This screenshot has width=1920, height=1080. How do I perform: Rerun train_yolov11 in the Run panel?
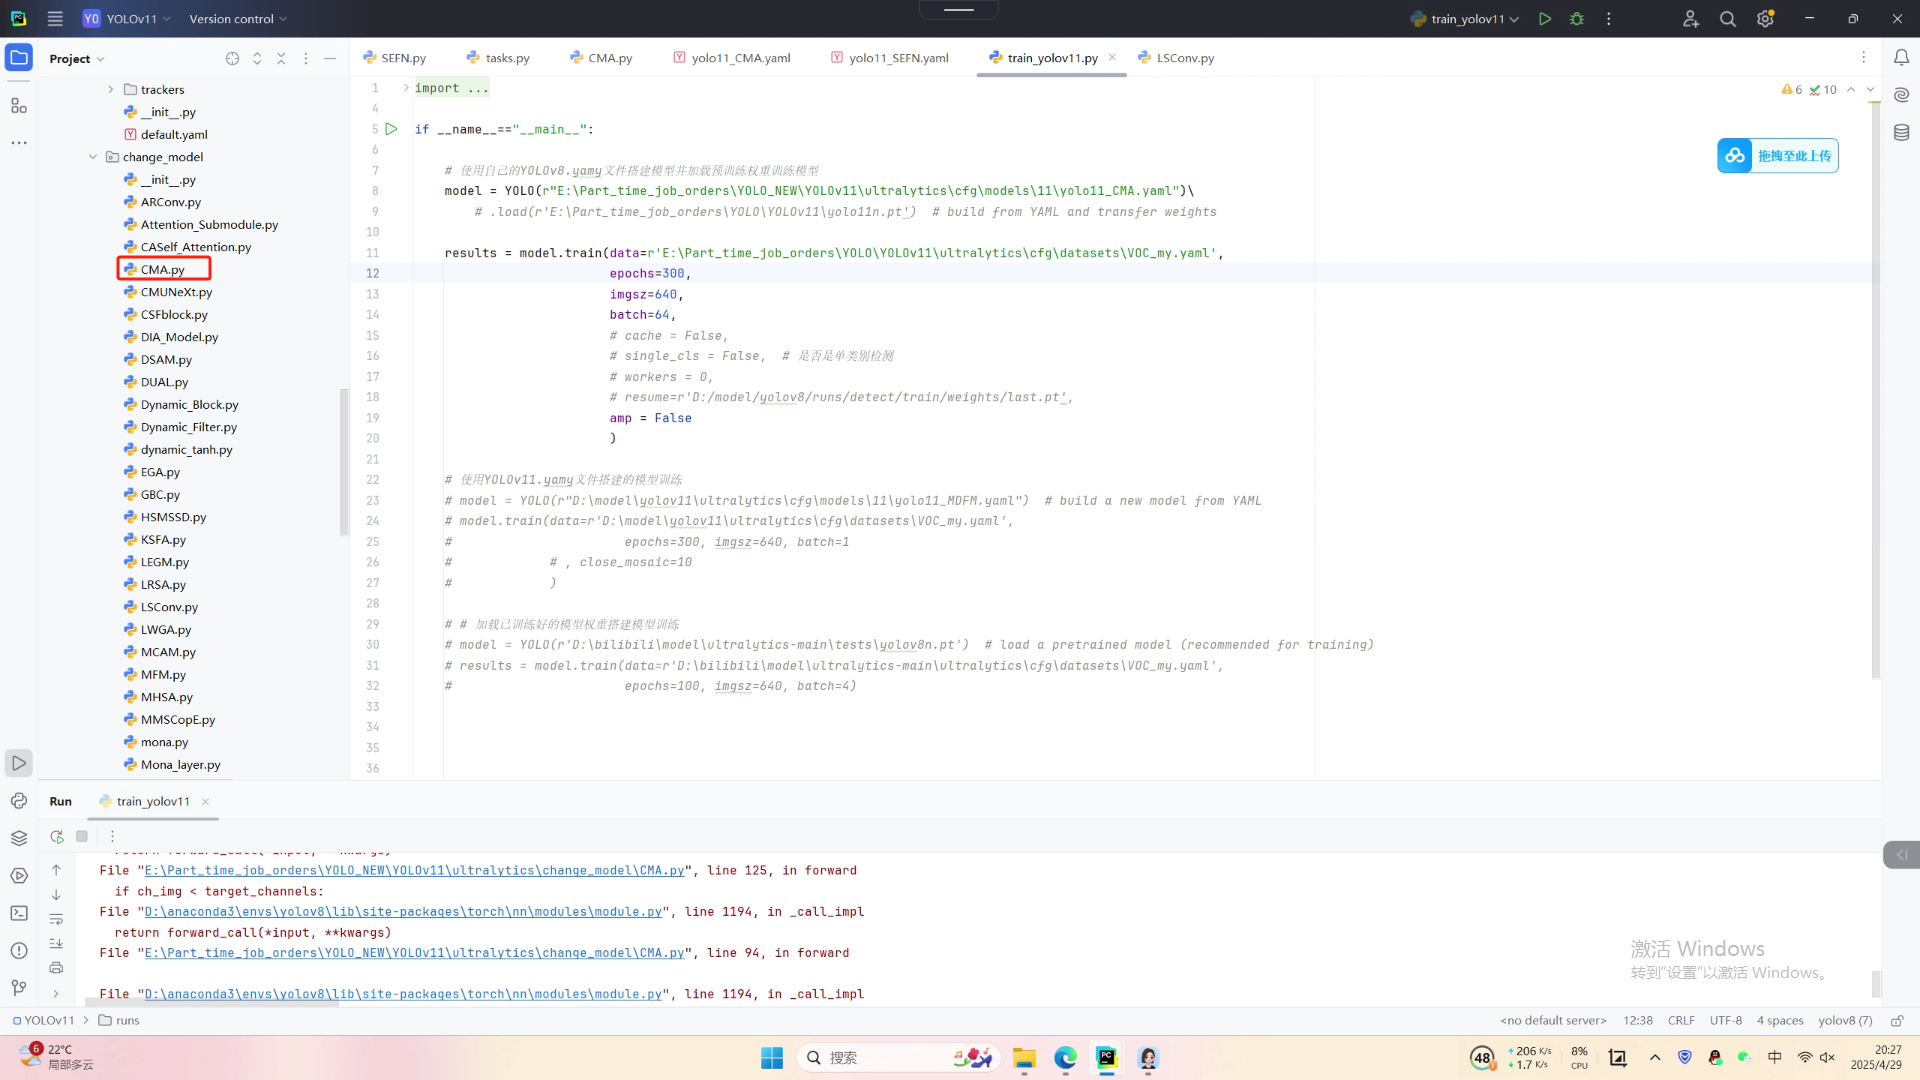(x=57, y=836)
